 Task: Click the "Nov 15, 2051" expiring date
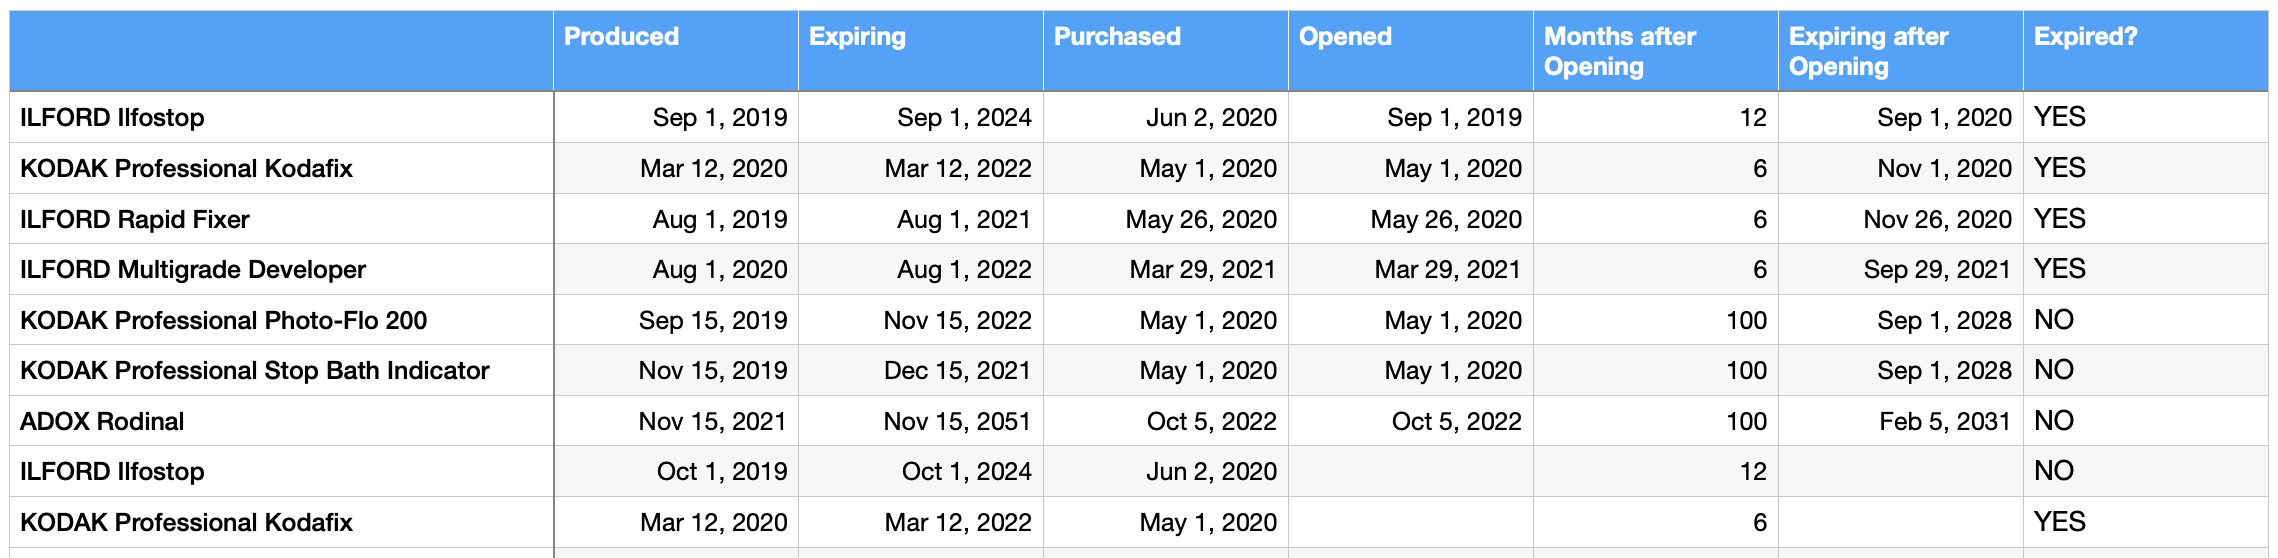(x=957, y=421)
